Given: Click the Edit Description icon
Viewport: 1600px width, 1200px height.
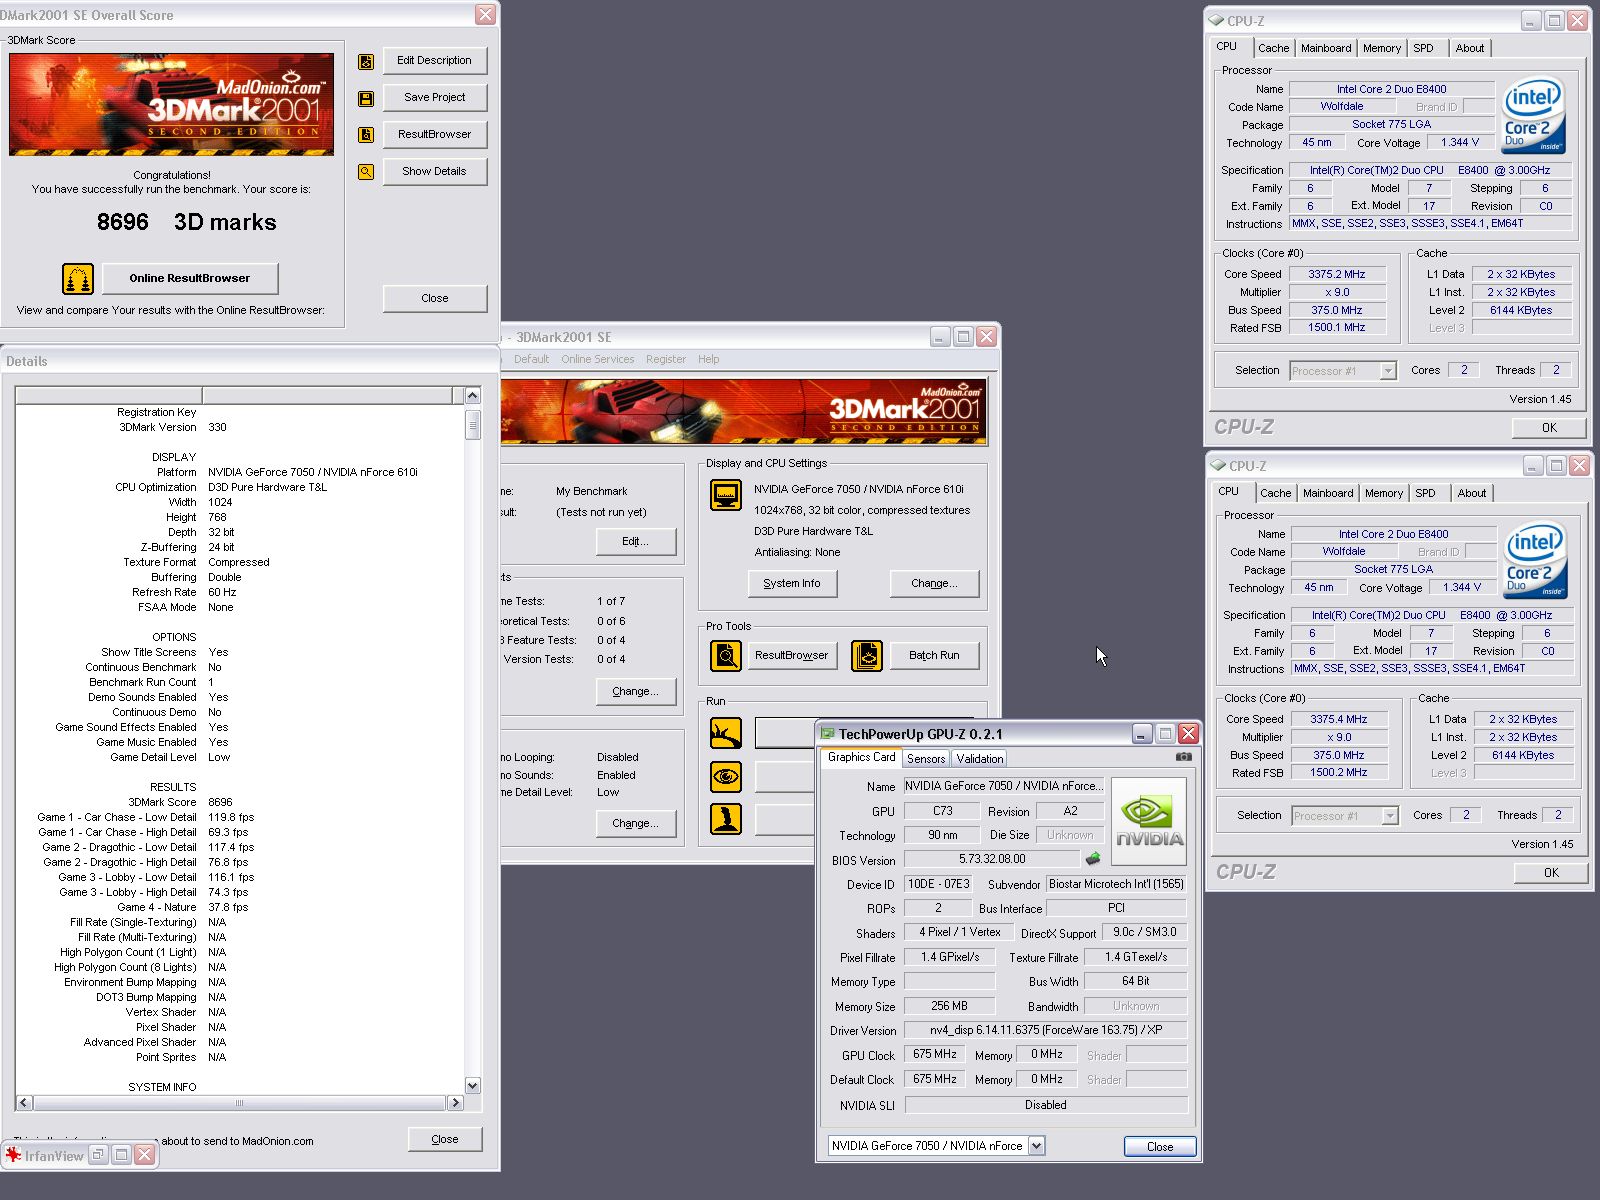Looking at the screenshot, I should (366, 62).
